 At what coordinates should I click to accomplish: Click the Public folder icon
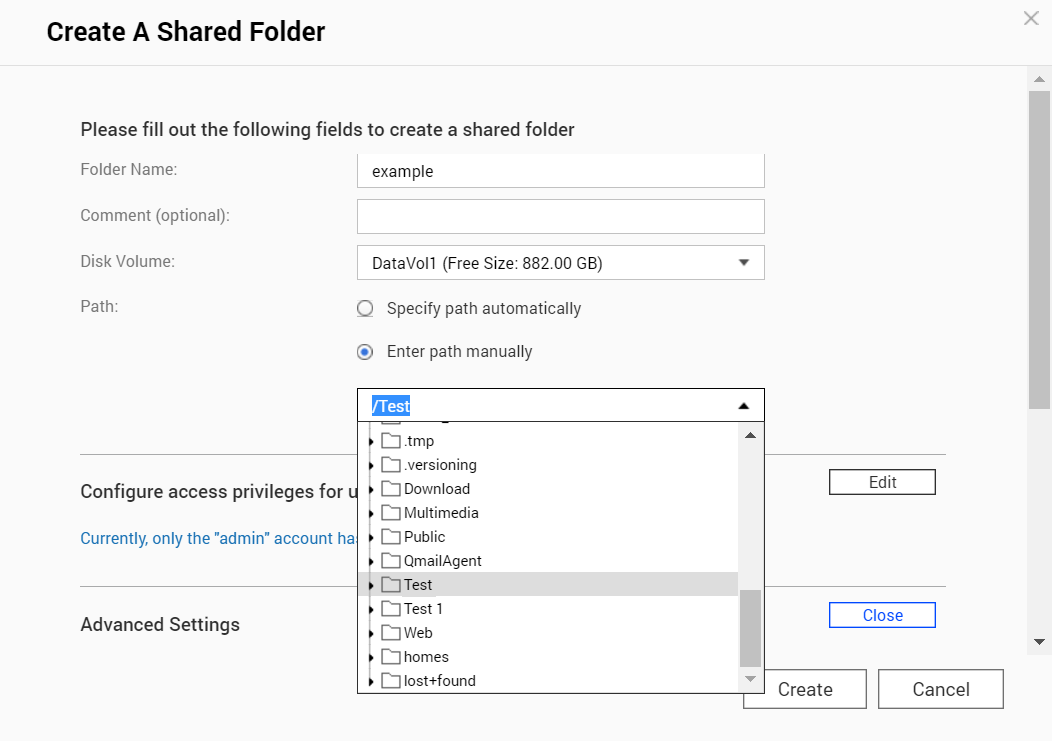click(390, 537)
